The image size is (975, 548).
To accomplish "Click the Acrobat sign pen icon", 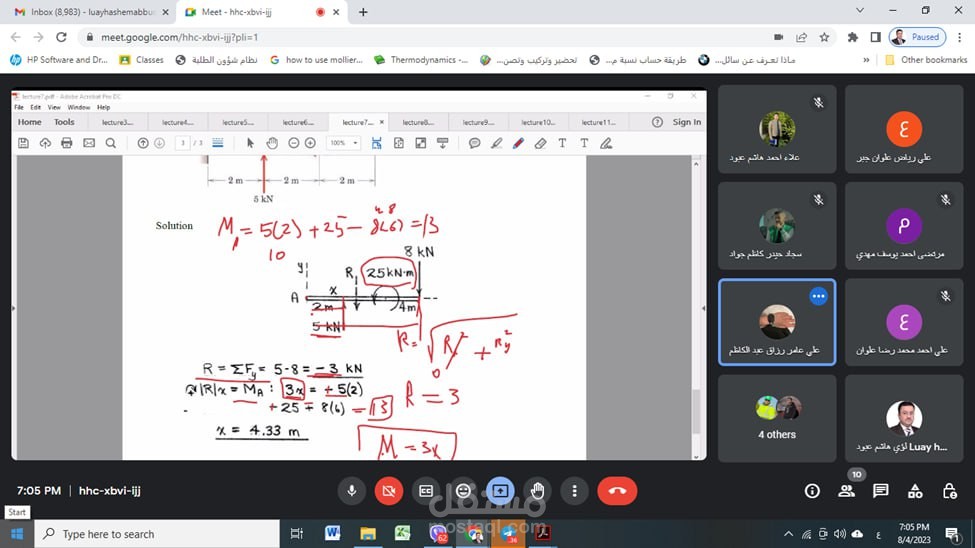I will tap(606, 143).
